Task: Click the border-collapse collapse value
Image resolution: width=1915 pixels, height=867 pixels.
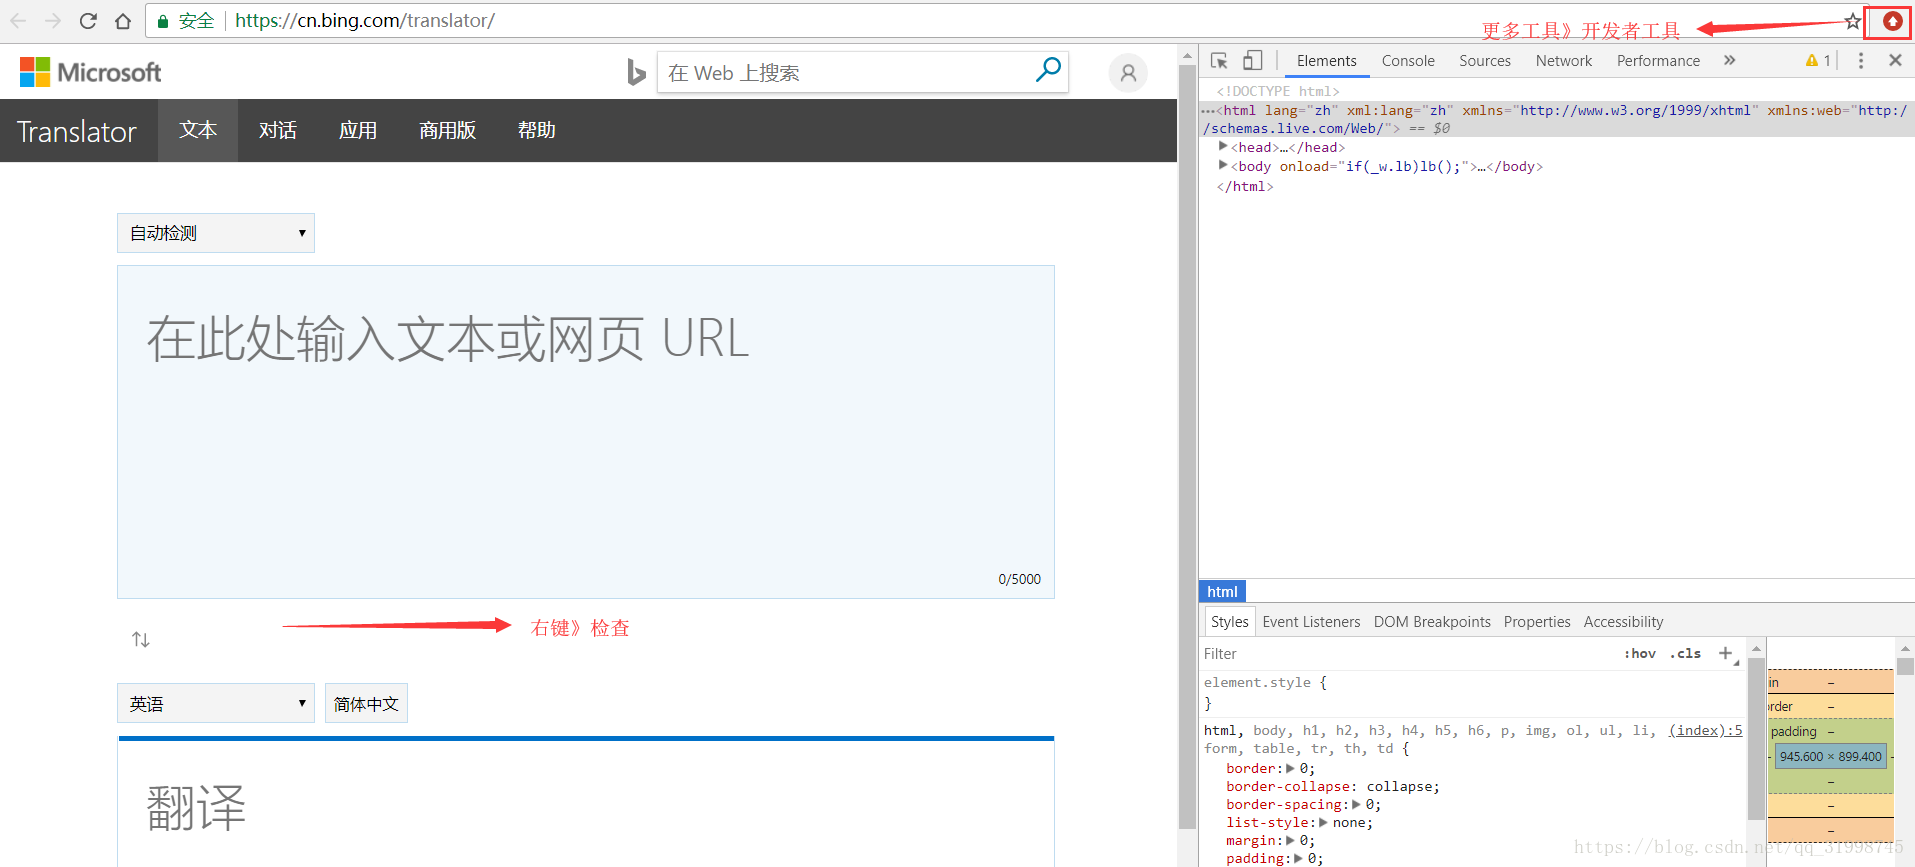Action: (1401, 786)
